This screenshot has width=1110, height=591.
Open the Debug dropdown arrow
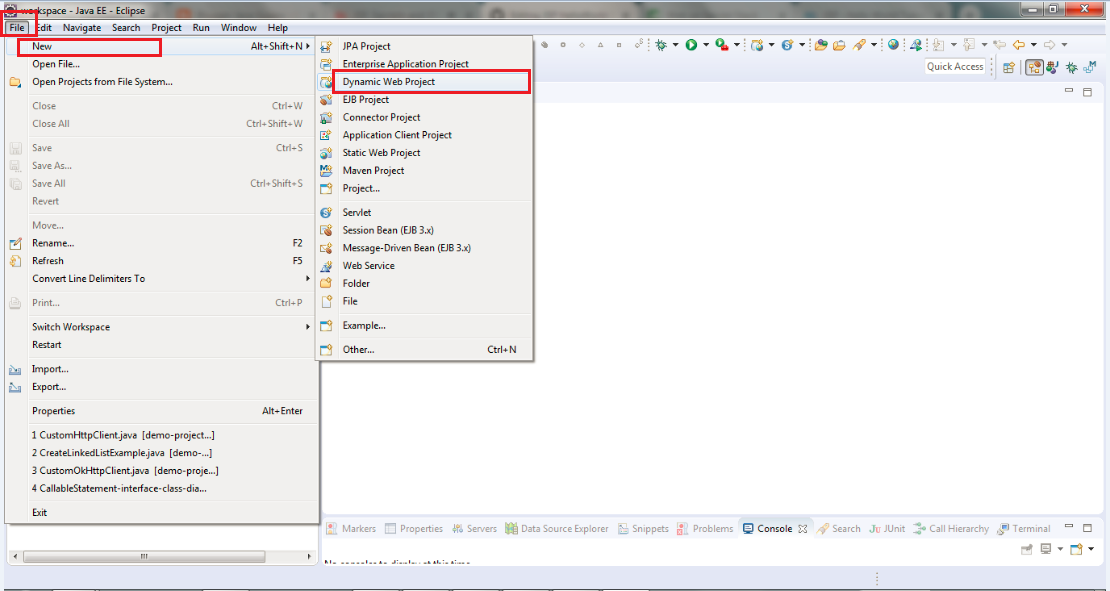tap(675, 45)
